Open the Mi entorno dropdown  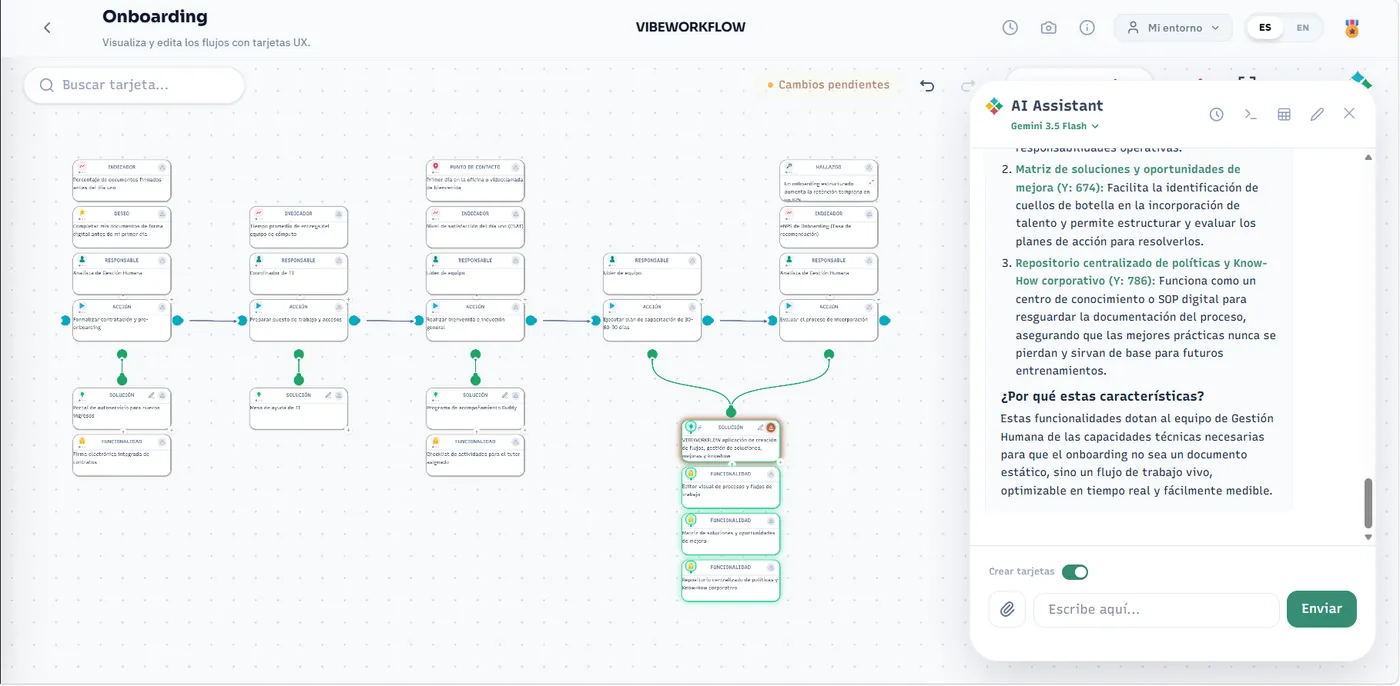(x=1173, y=28)
